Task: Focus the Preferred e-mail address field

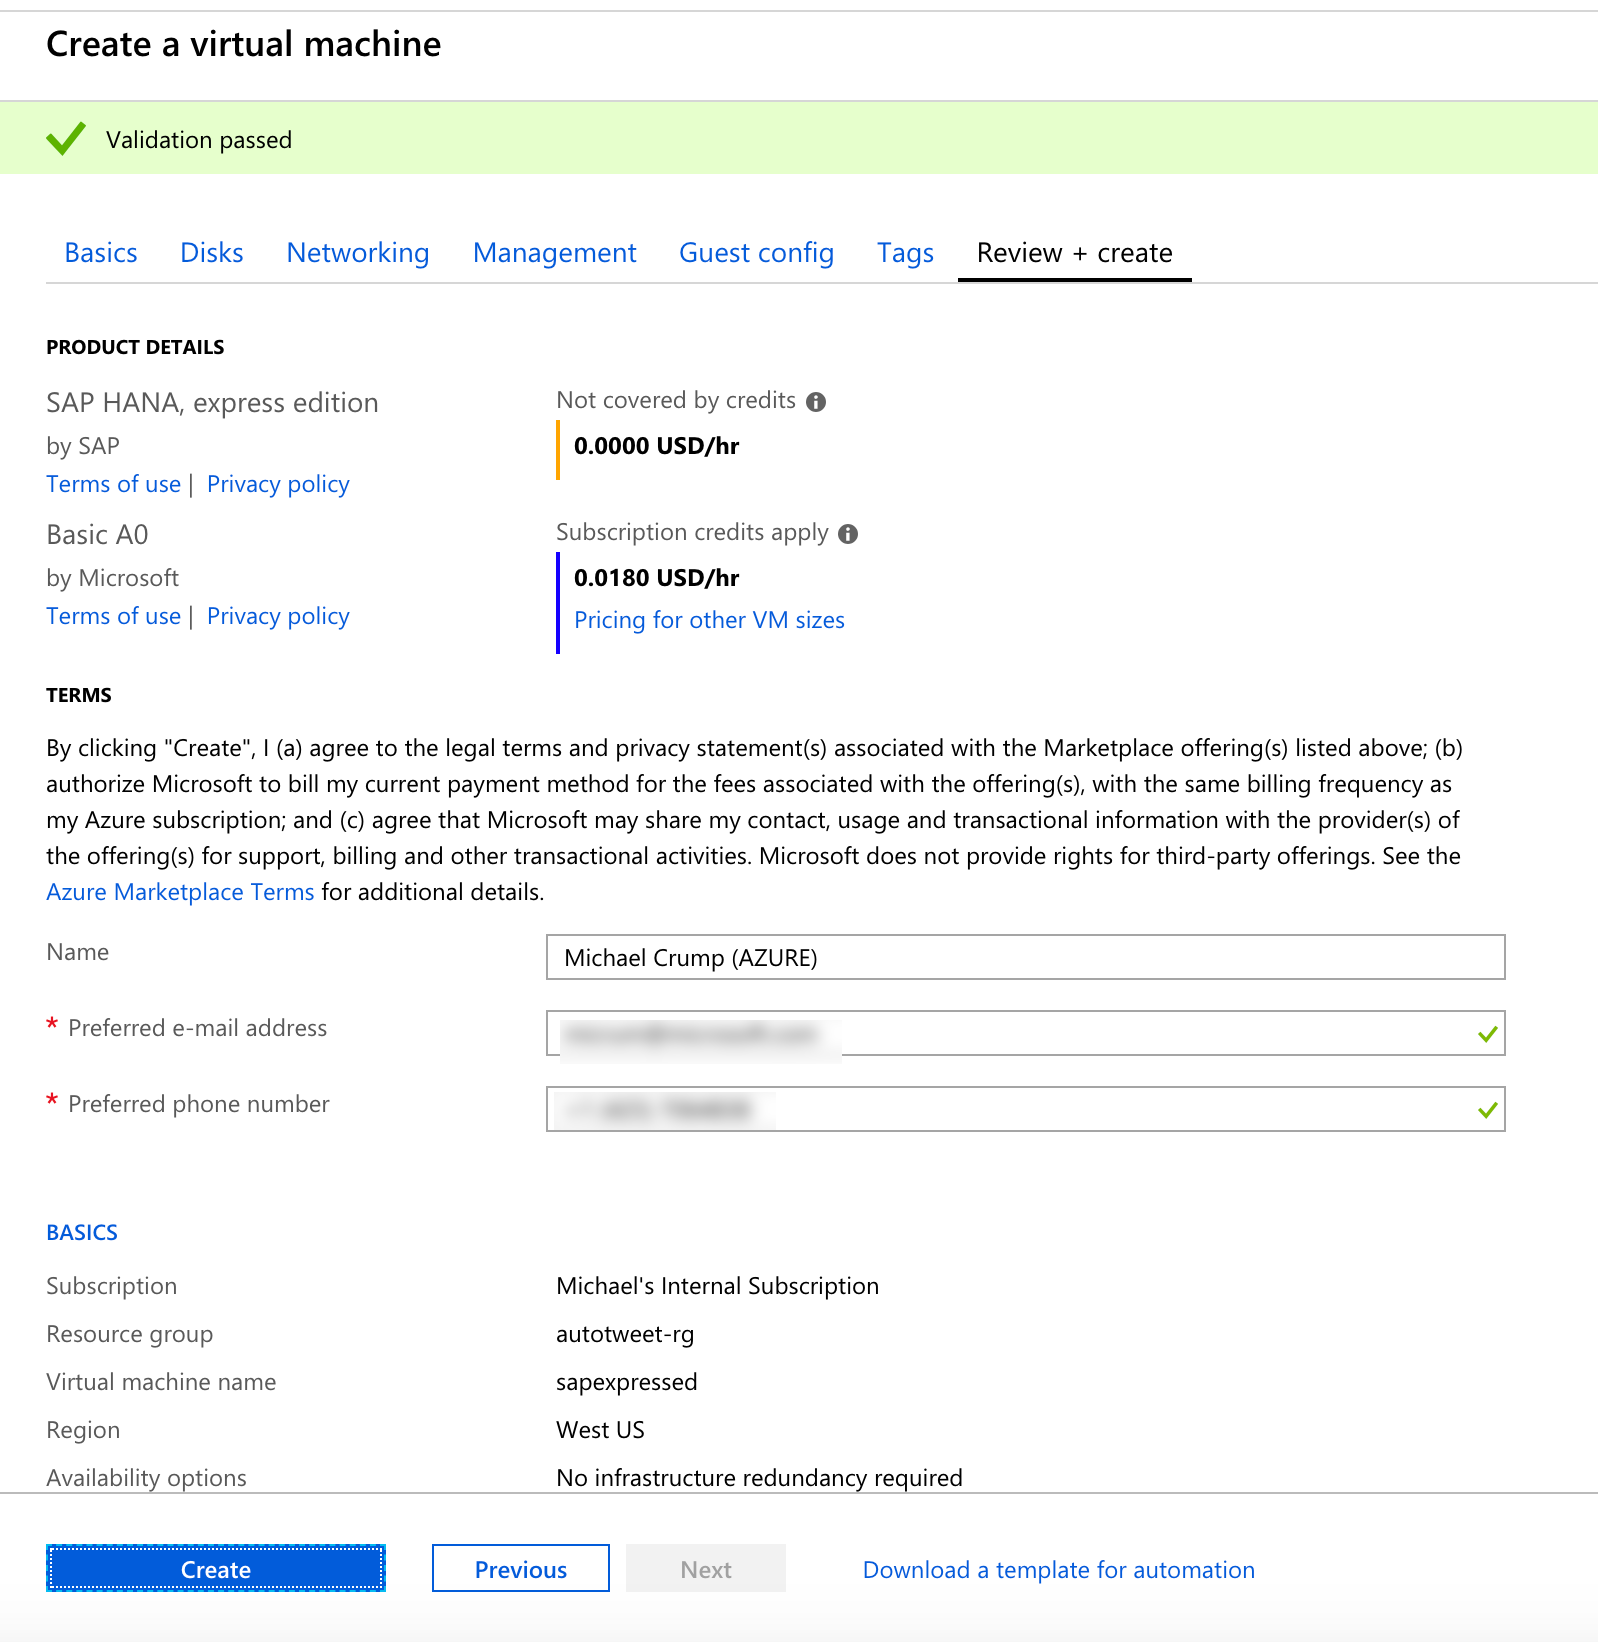Action: pos(1026,1034)
